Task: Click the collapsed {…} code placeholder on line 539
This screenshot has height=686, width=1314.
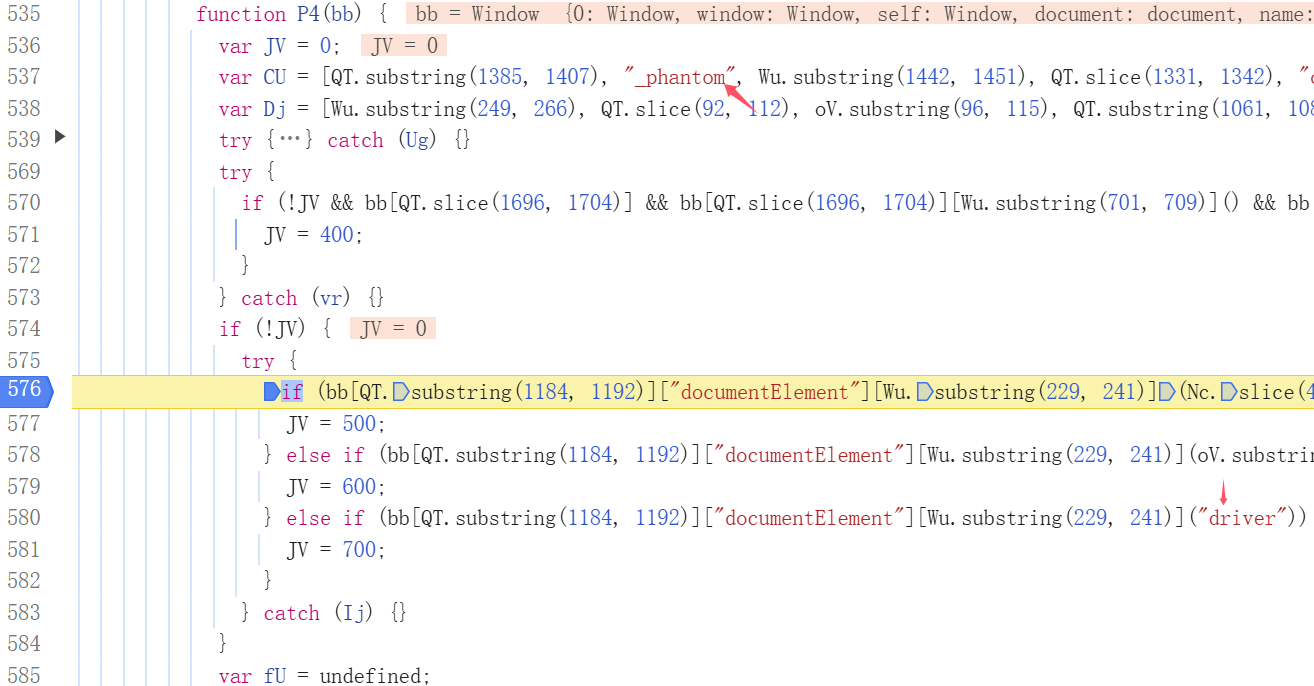Action: tap(291, 140)
